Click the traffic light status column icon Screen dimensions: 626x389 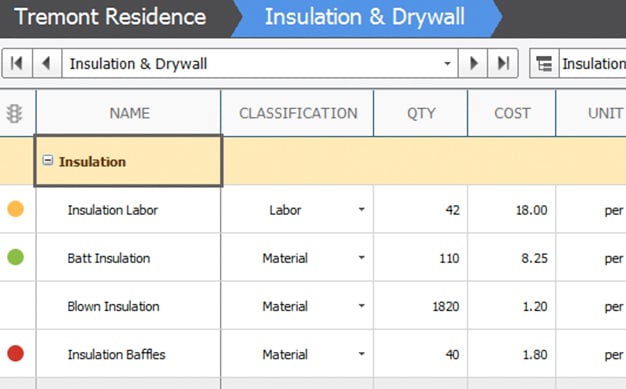(x=14, y=113)
